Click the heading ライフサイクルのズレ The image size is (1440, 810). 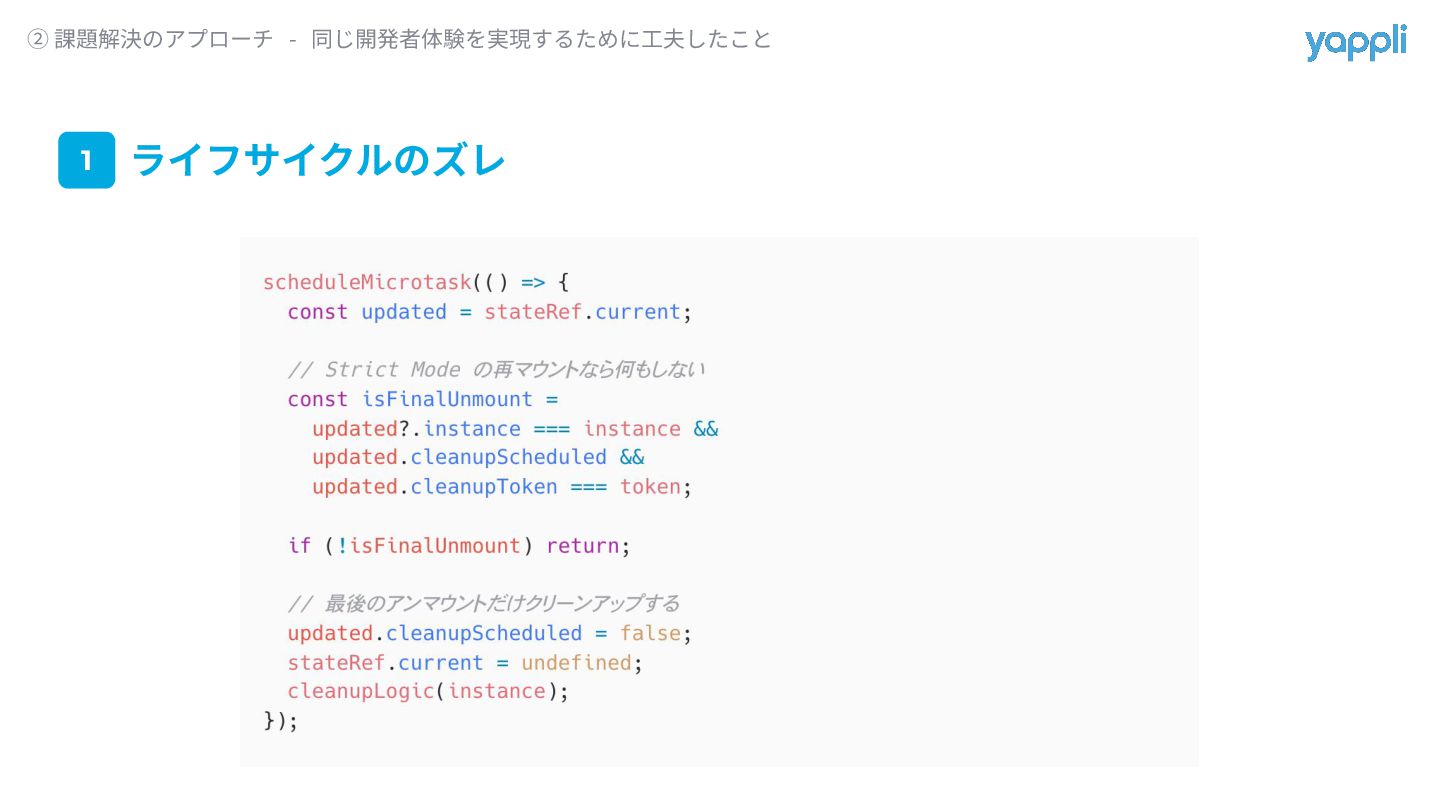(x=318, y=160)
